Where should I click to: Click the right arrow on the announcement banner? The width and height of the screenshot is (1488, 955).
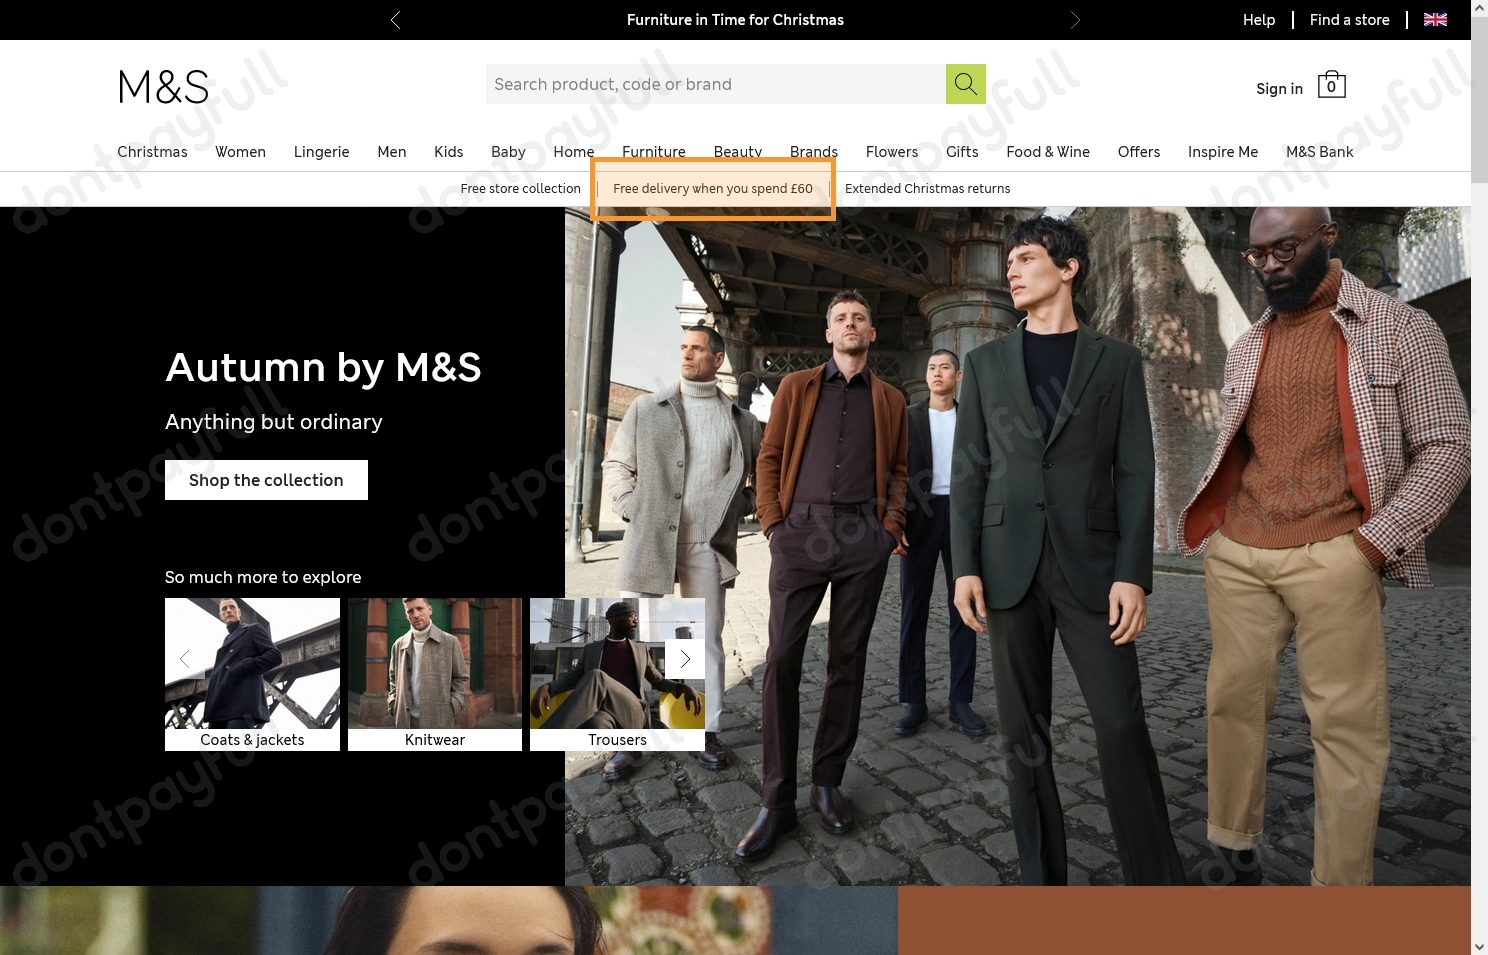[x=1075, y=20]
